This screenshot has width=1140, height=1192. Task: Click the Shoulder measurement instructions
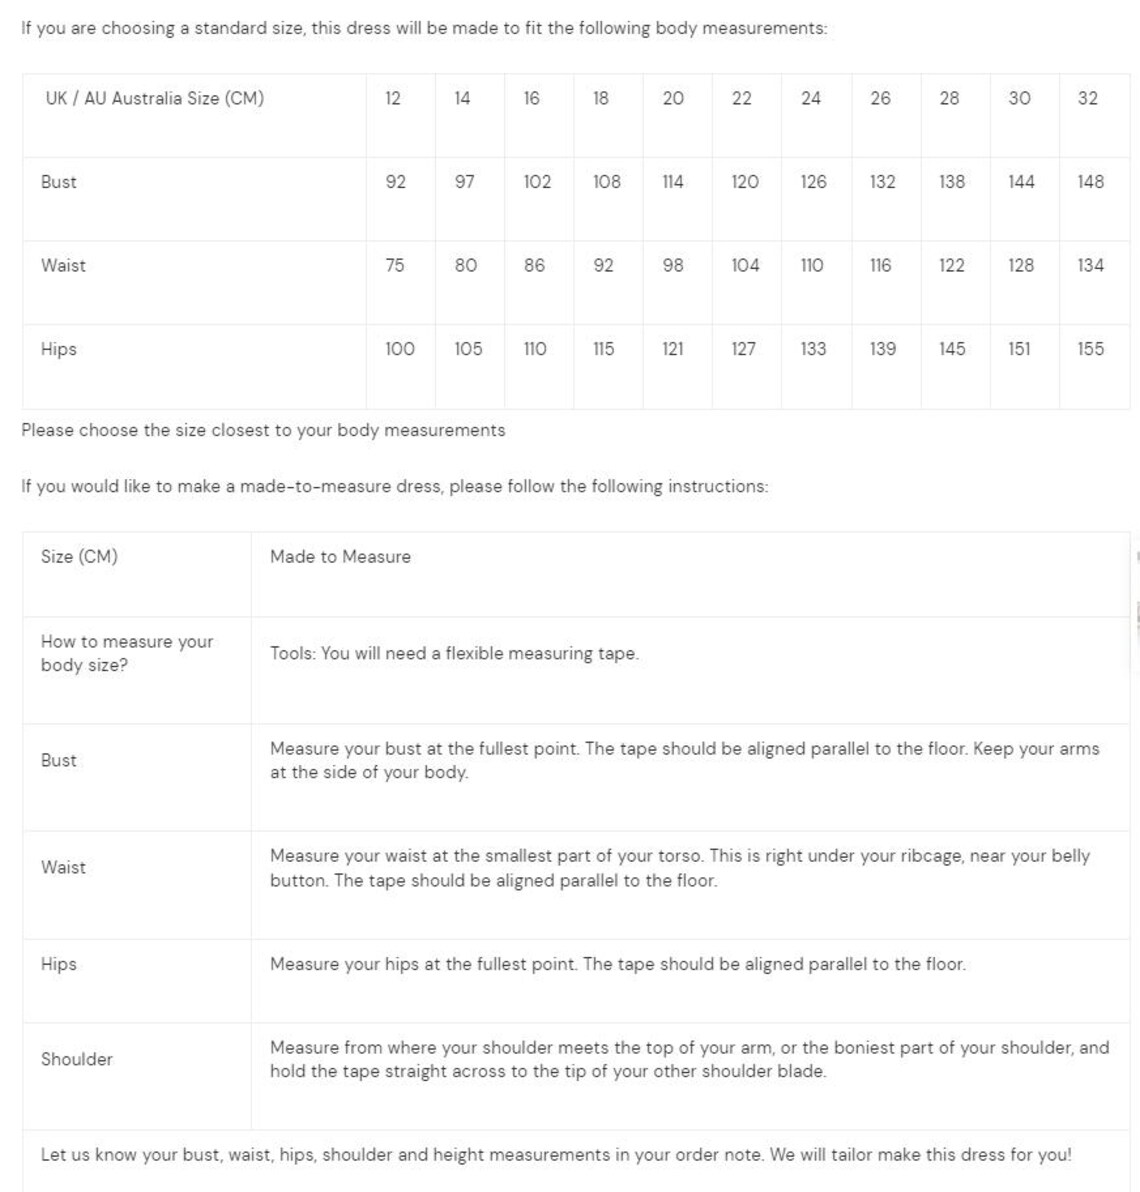(689, 1059)
